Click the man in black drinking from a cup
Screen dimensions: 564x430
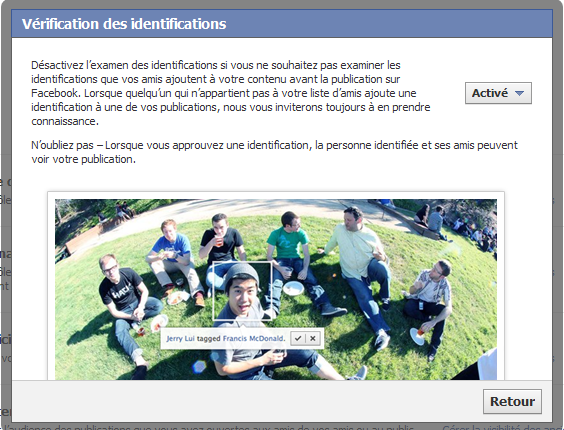tap(221, 248)
